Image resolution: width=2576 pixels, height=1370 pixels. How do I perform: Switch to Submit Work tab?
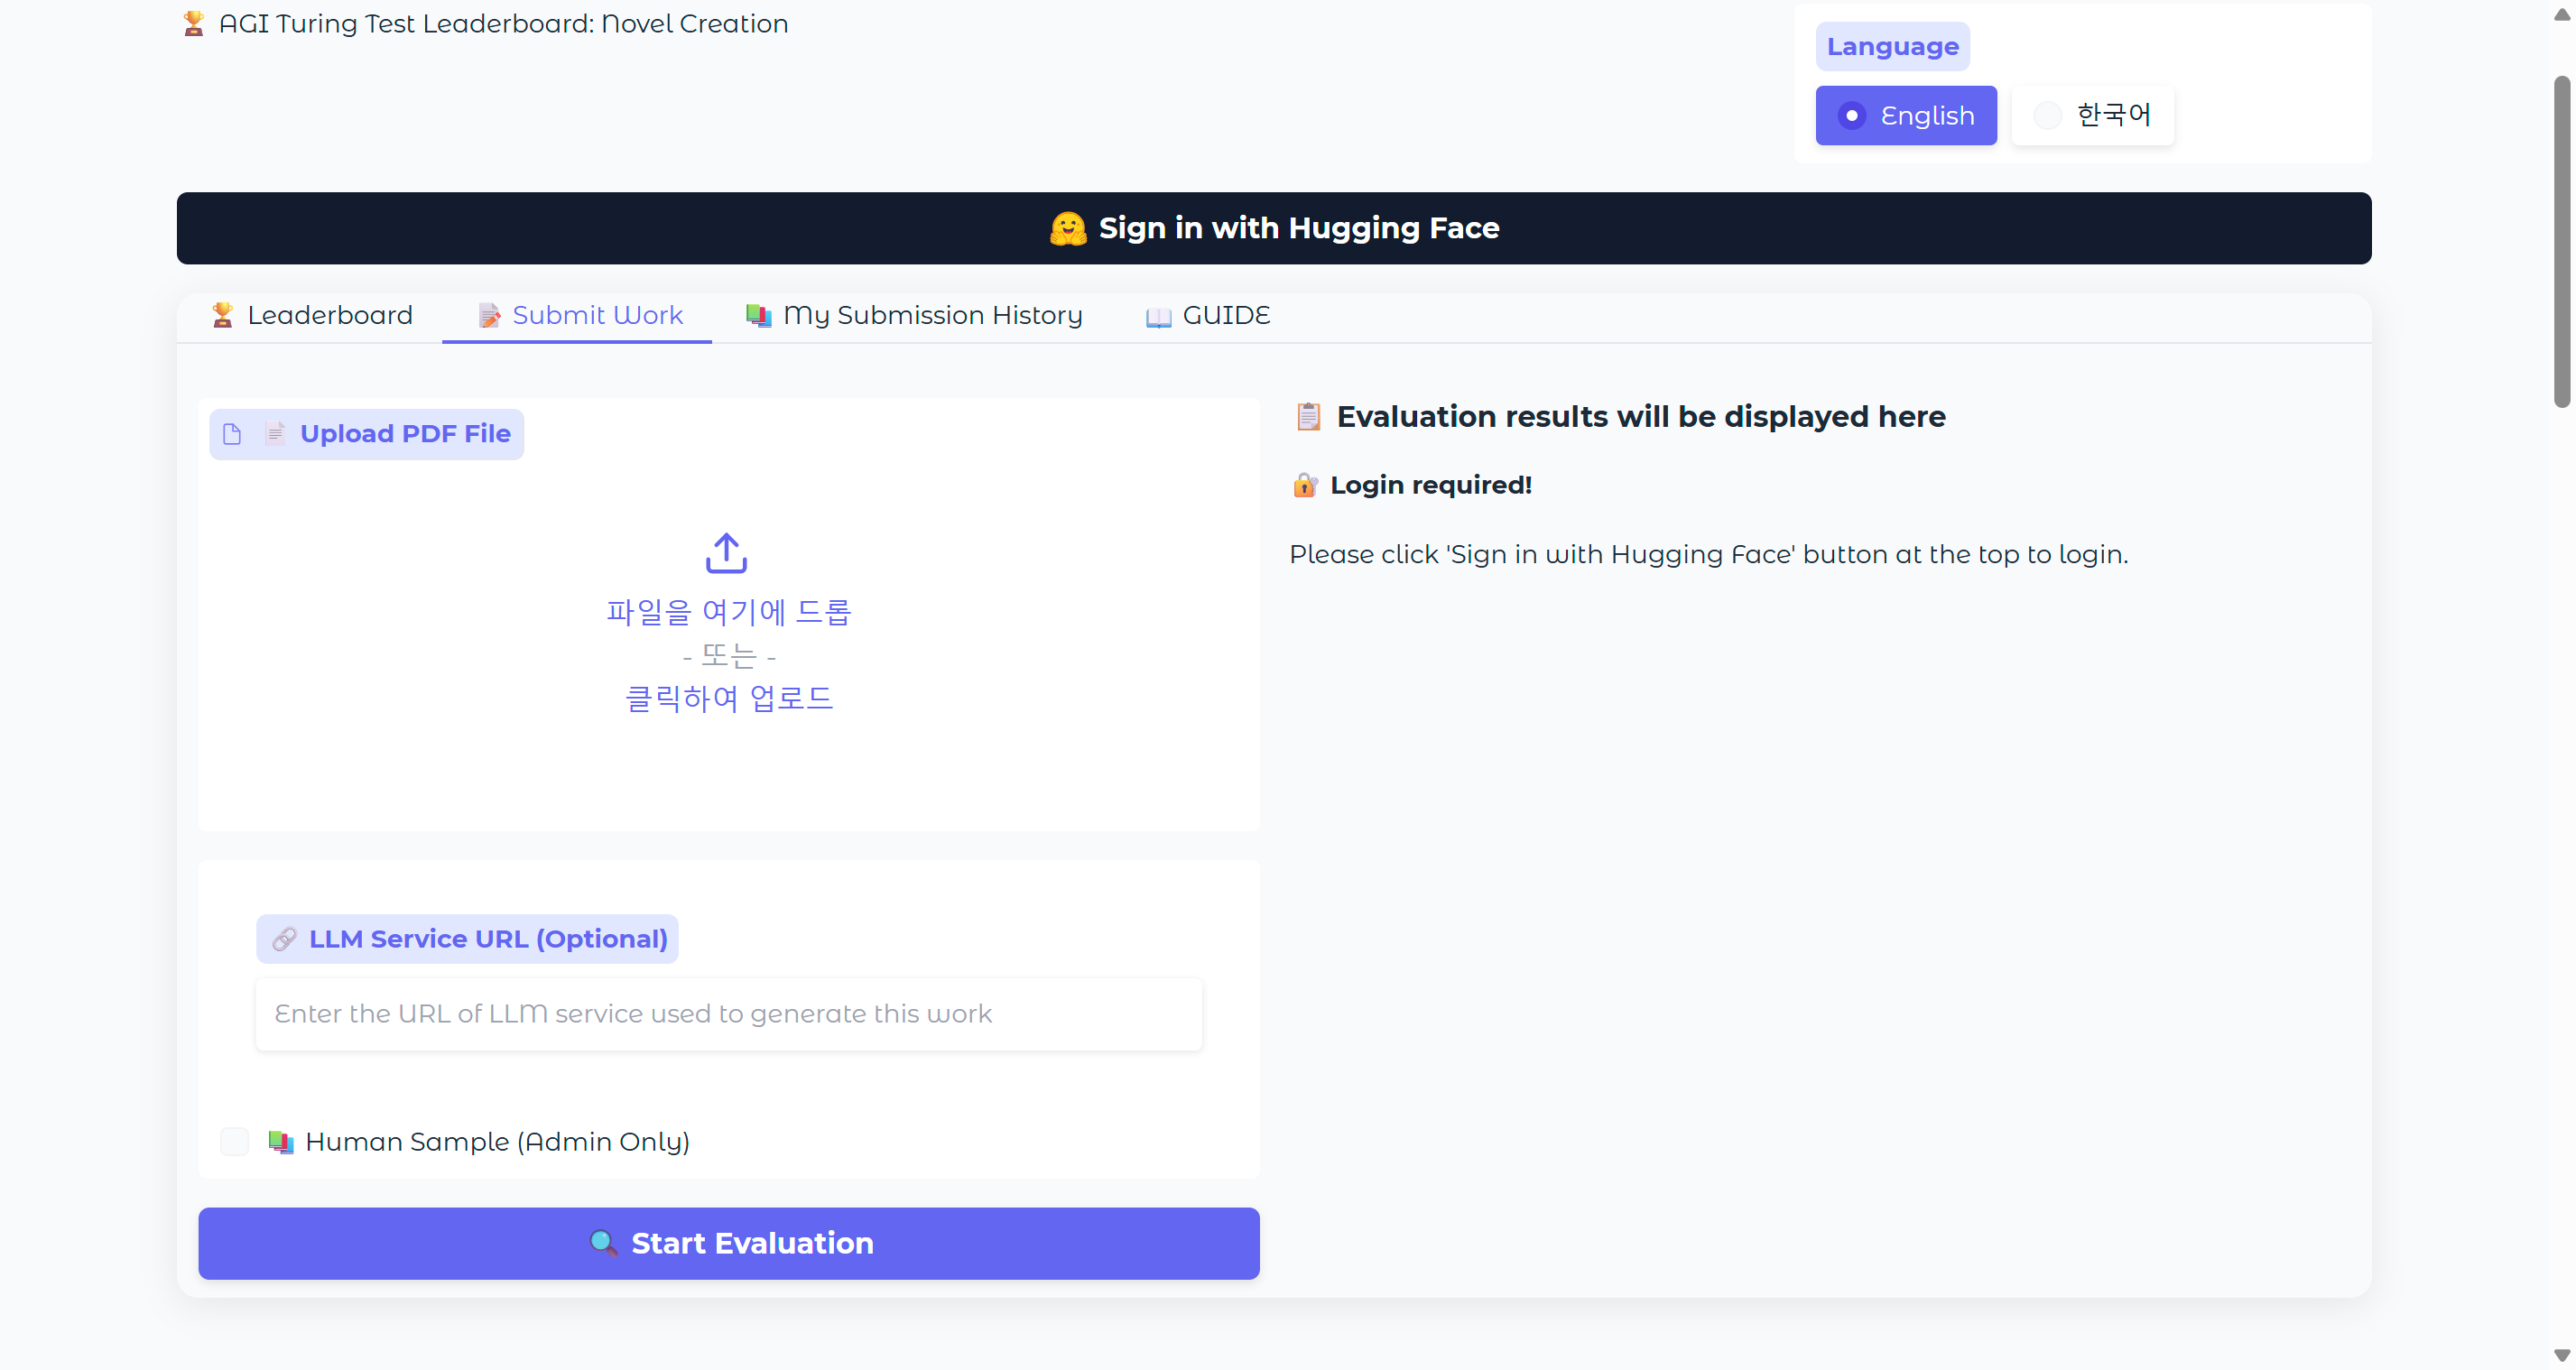(579, 315)
